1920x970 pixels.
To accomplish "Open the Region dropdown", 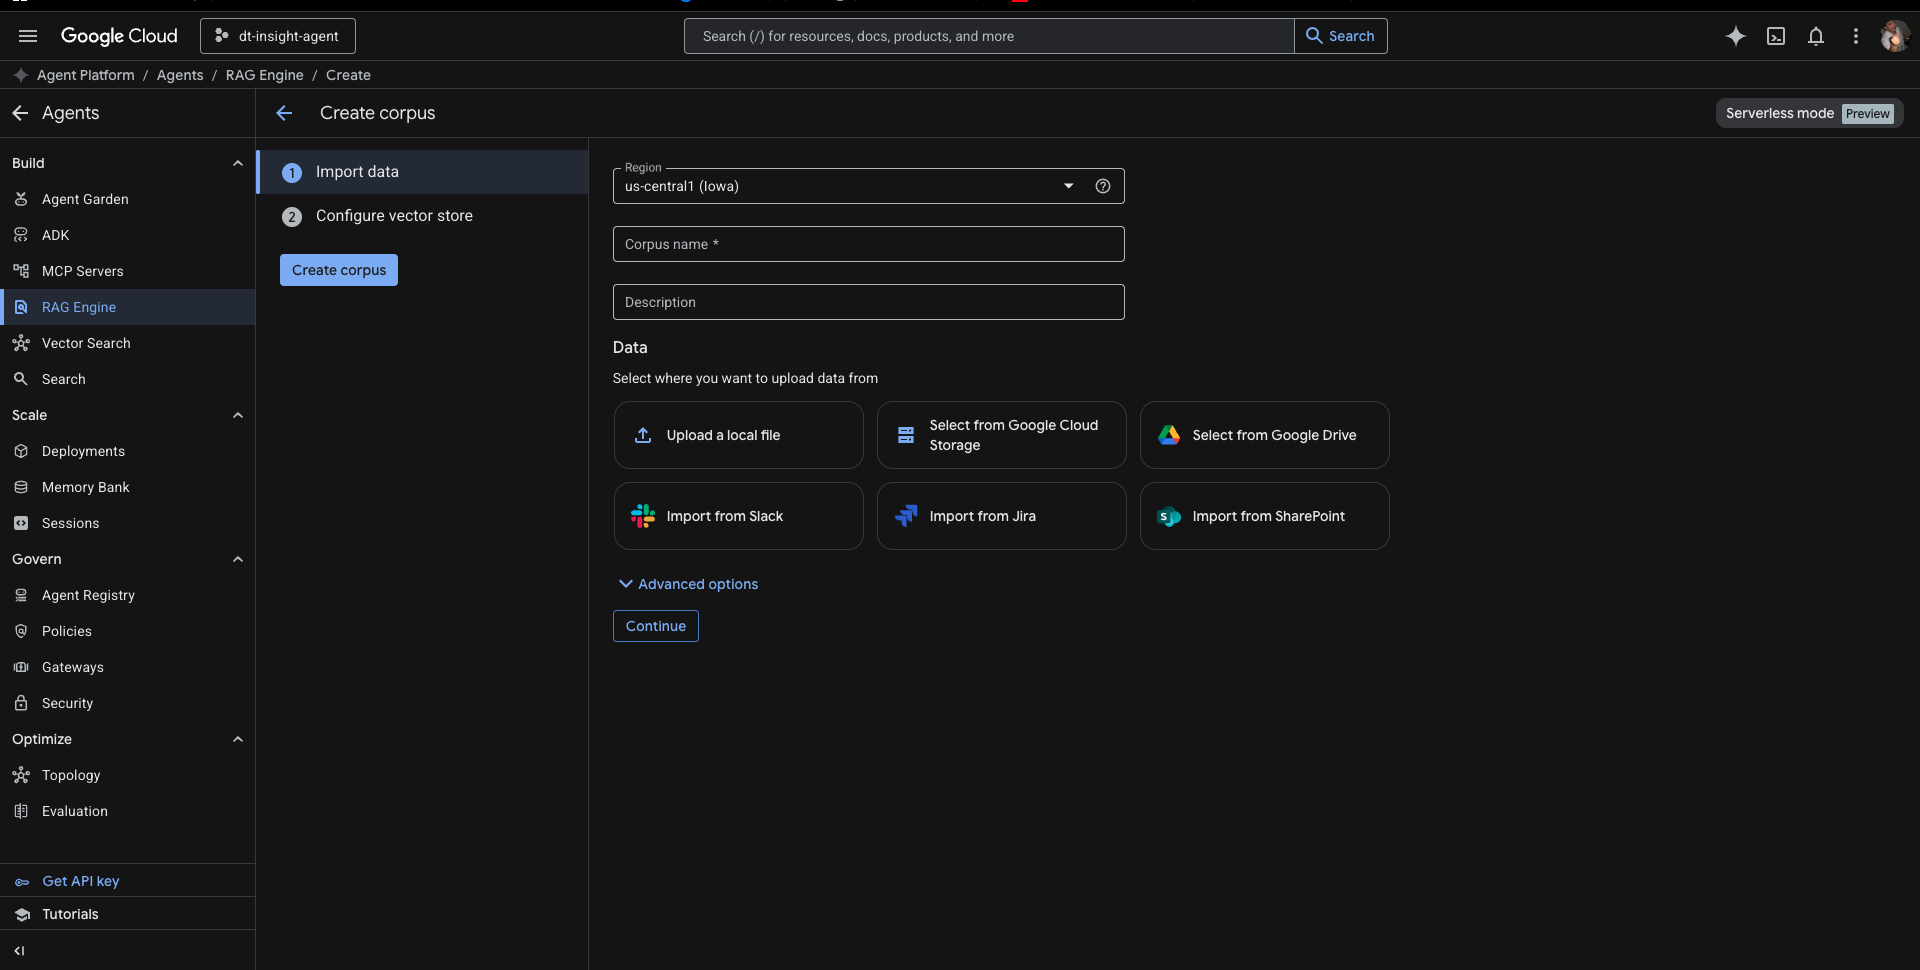I will 868,186.
